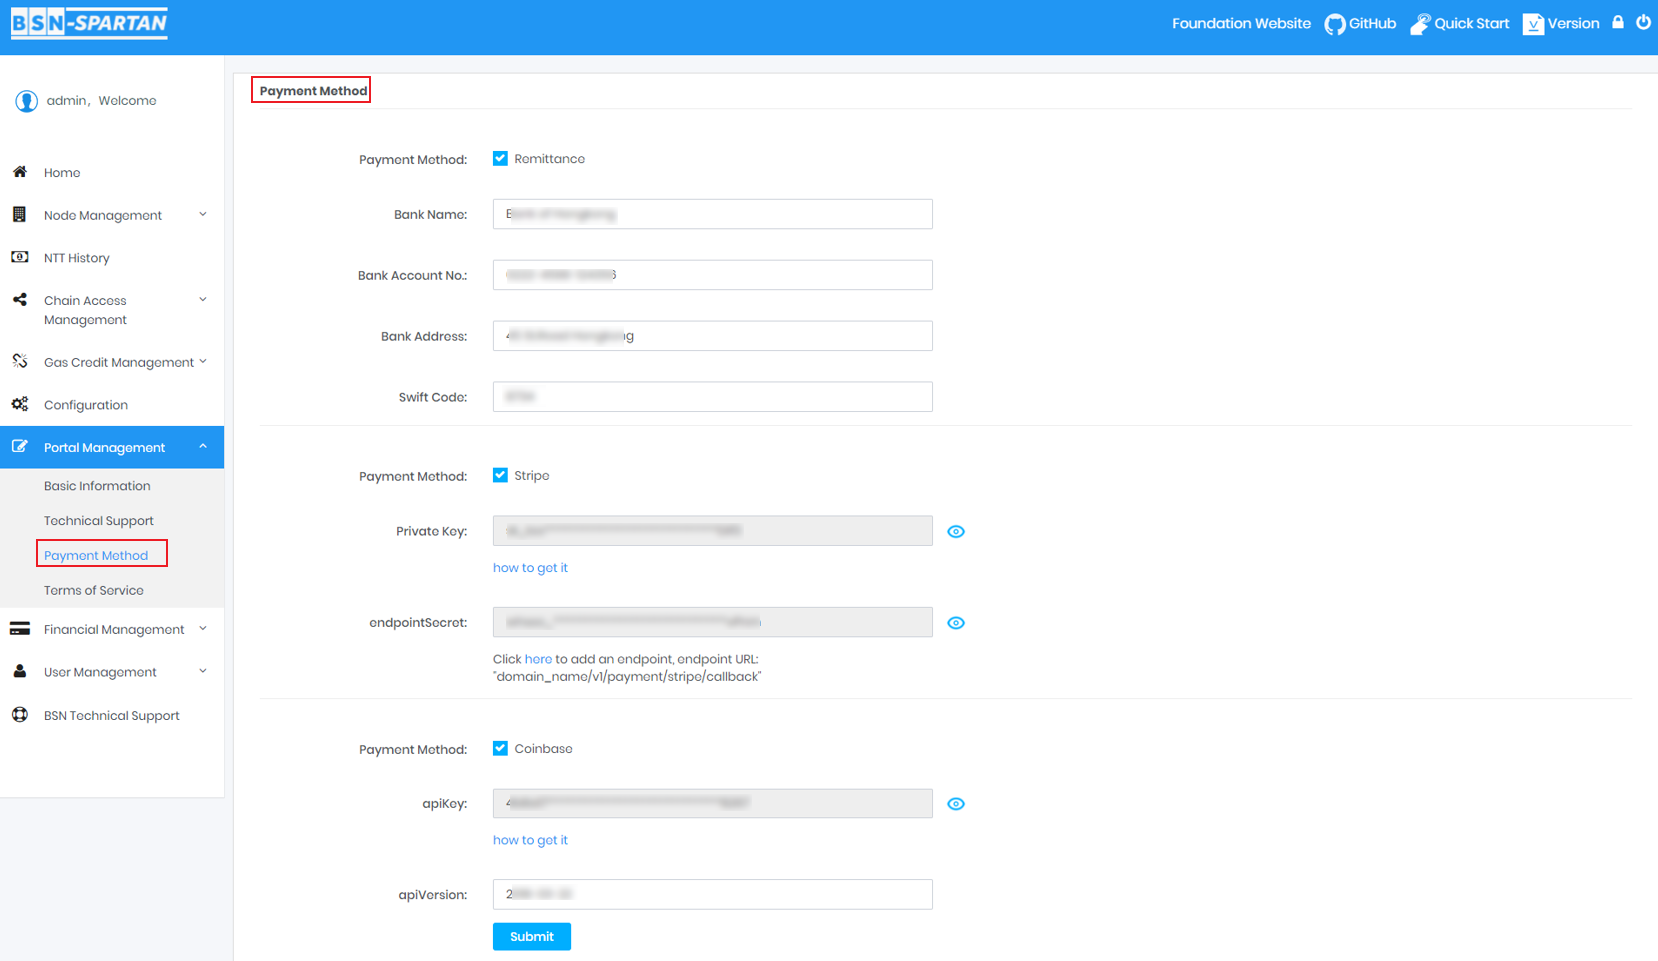1658x961 pixels.
Task: Disable the Coinbase payment method checkbox
Action: 500,747
